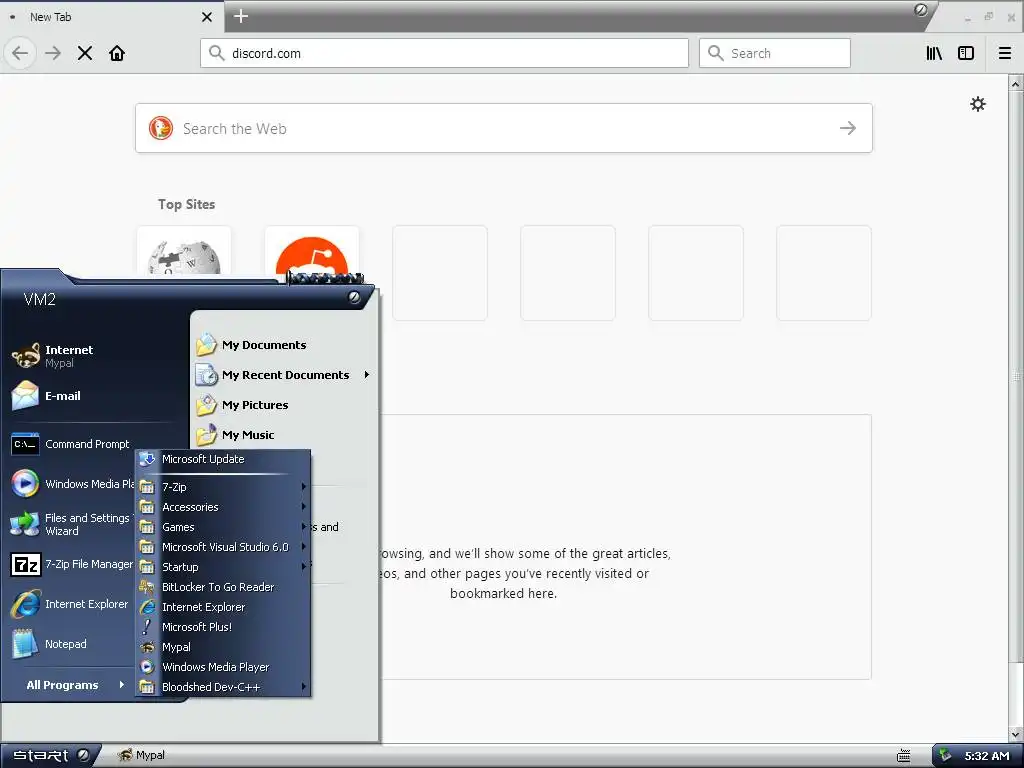
Task: Go forward with the browser forward arrow
Action: point(53,53)
